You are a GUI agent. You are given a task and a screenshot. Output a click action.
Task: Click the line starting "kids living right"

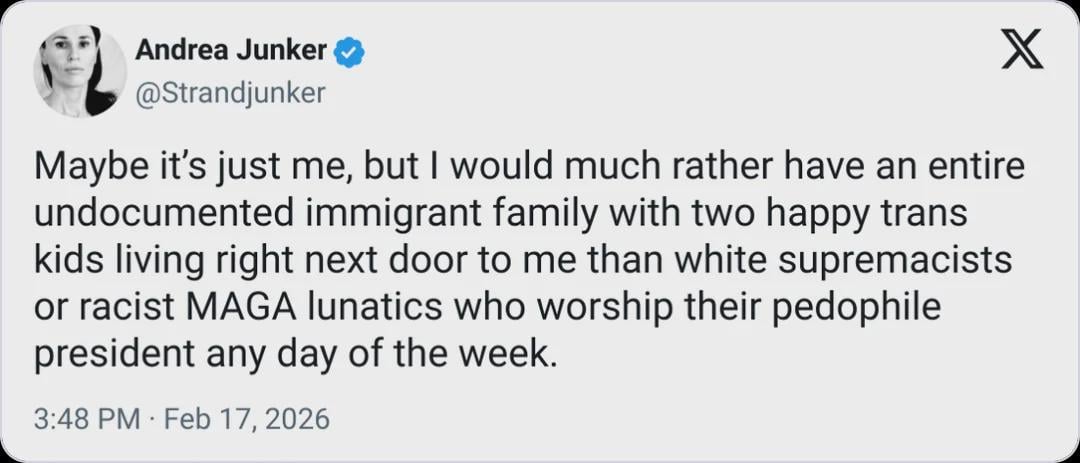click(523, 260)
